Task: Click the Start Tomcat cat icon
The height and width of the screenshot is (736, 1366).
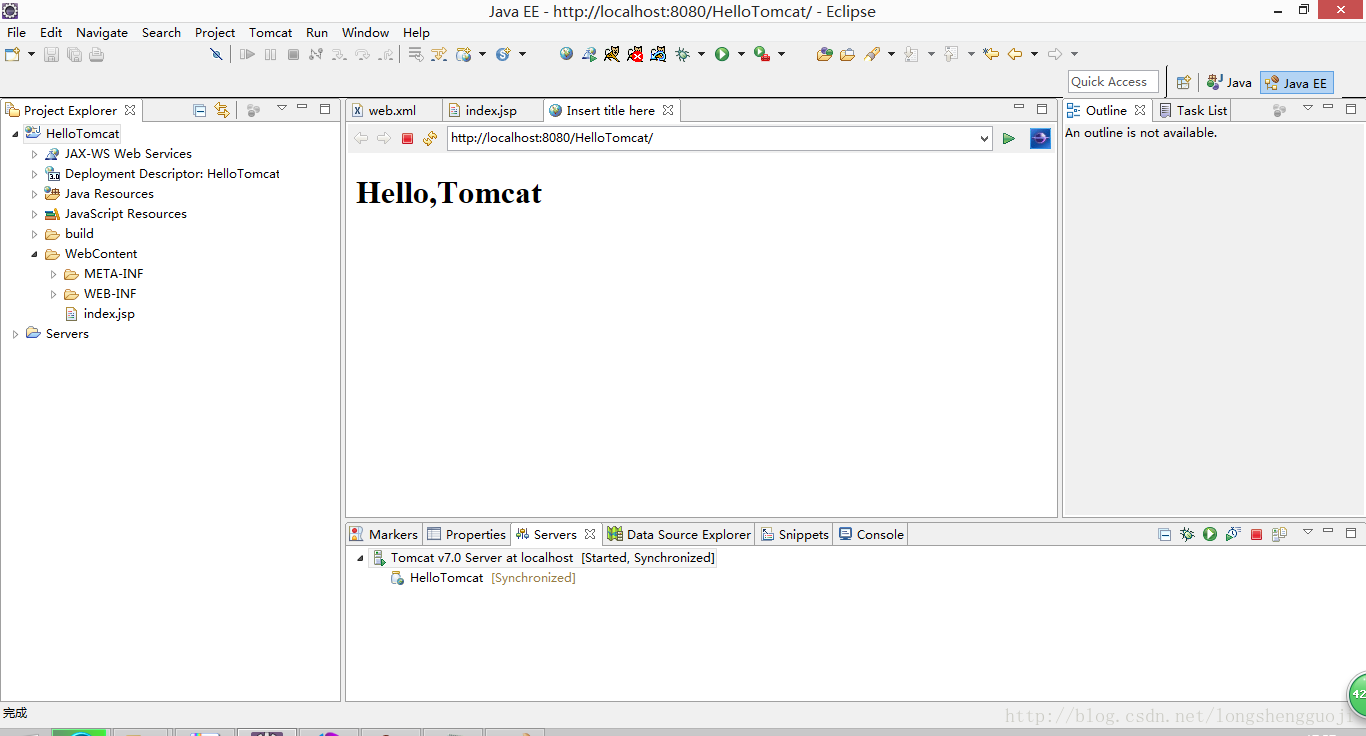Action: [612, 54]
